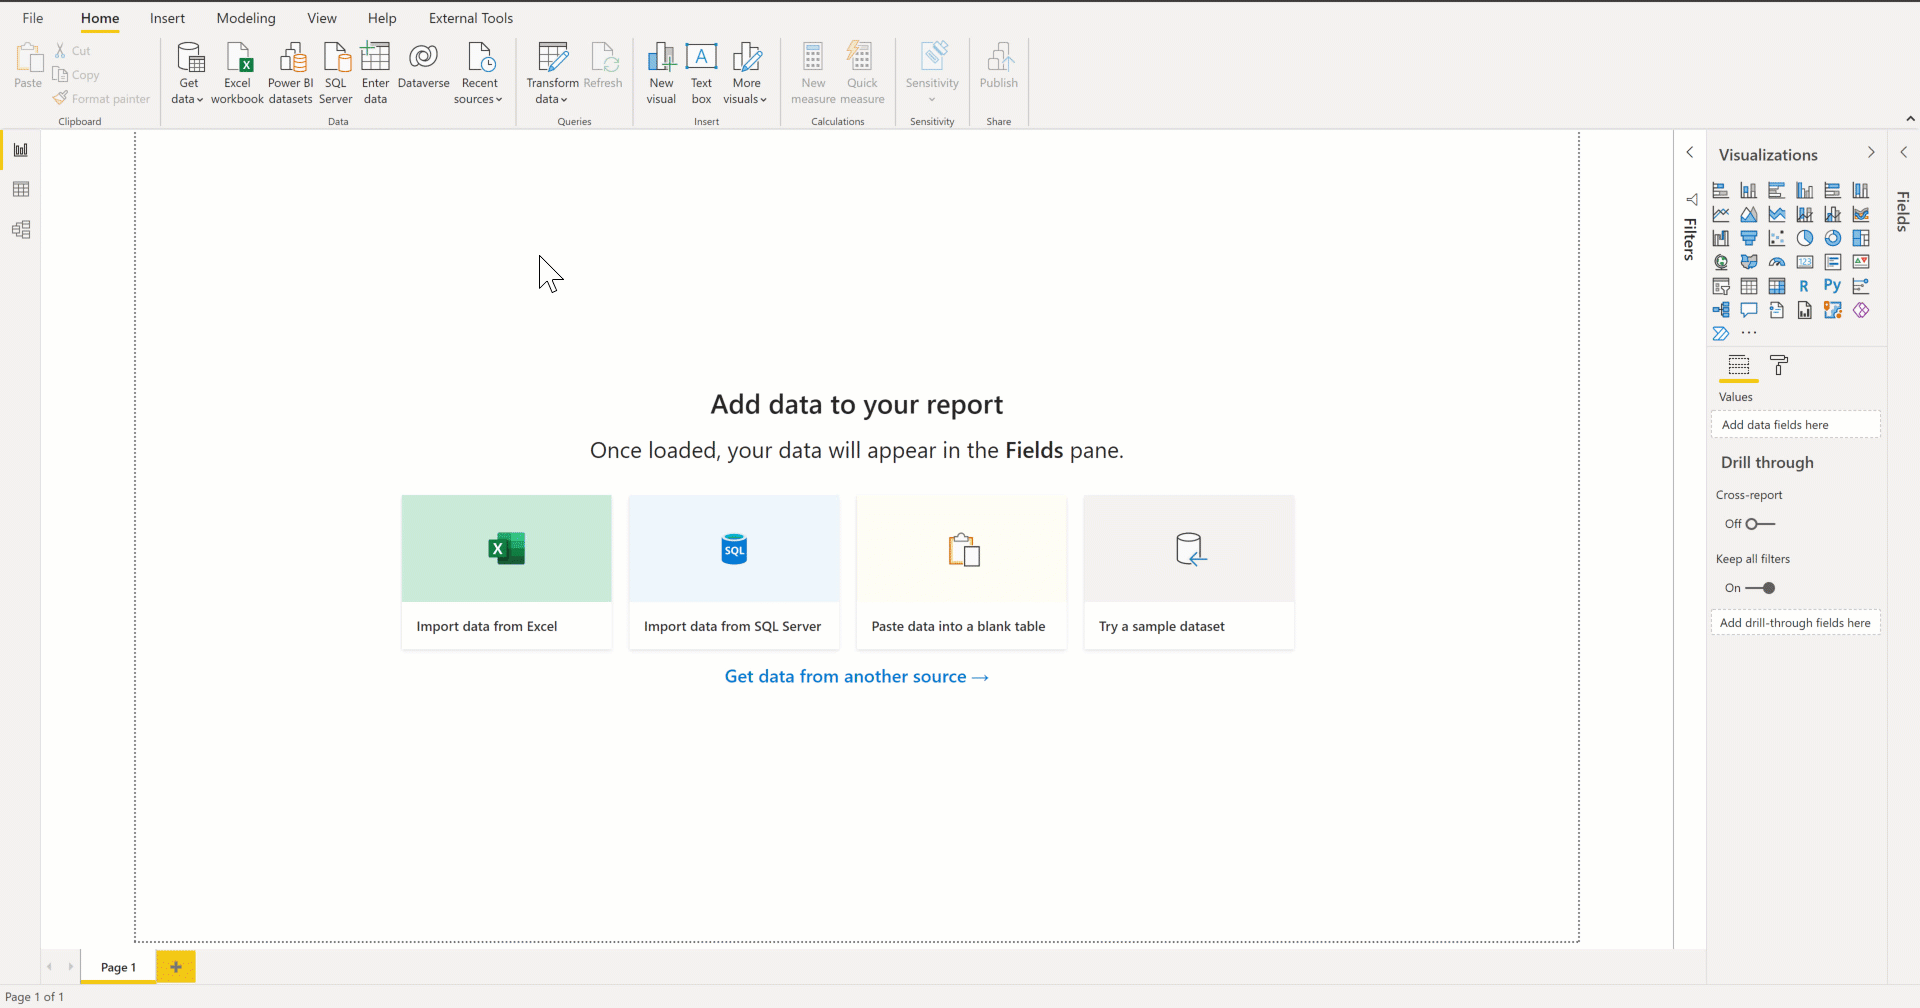Open Get more visuals ellipsis
The image size is (1920, 1008).
(1748, 333)
